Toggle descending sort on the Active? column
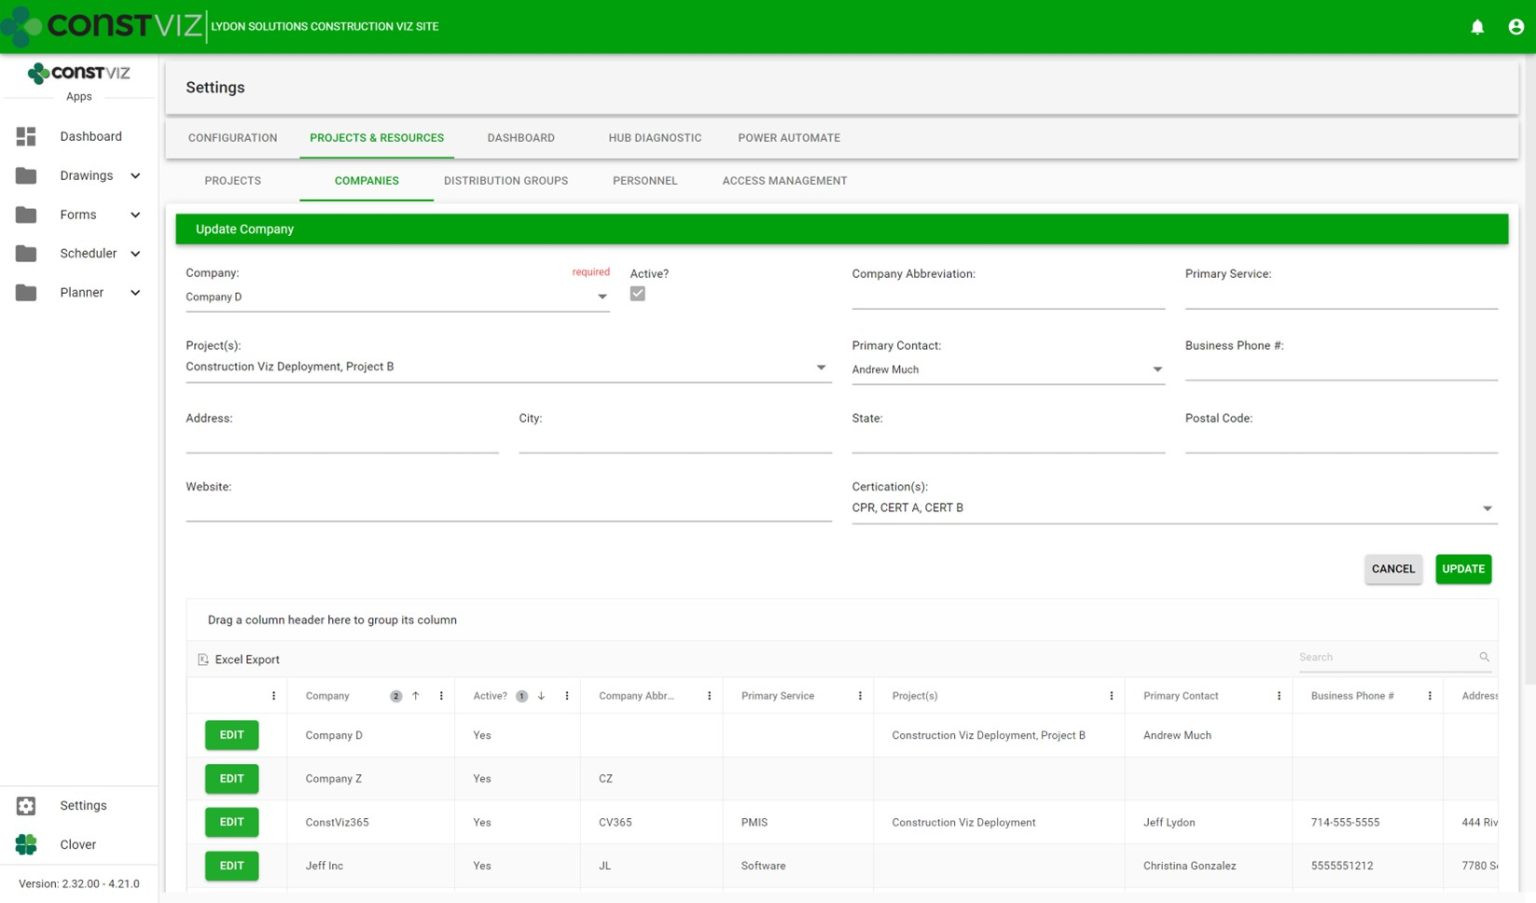Viewport: 1536px width, 903px height. tap(541, 695)
